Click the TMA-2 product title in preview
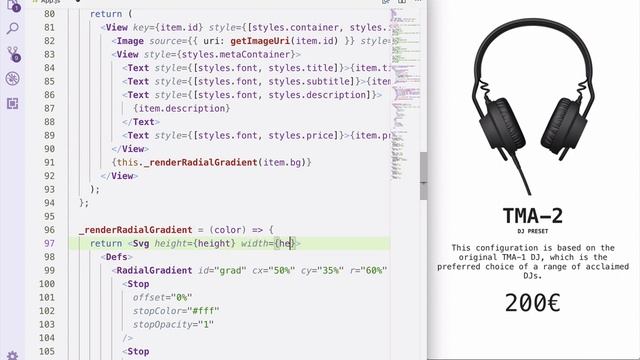 [533, 216]
